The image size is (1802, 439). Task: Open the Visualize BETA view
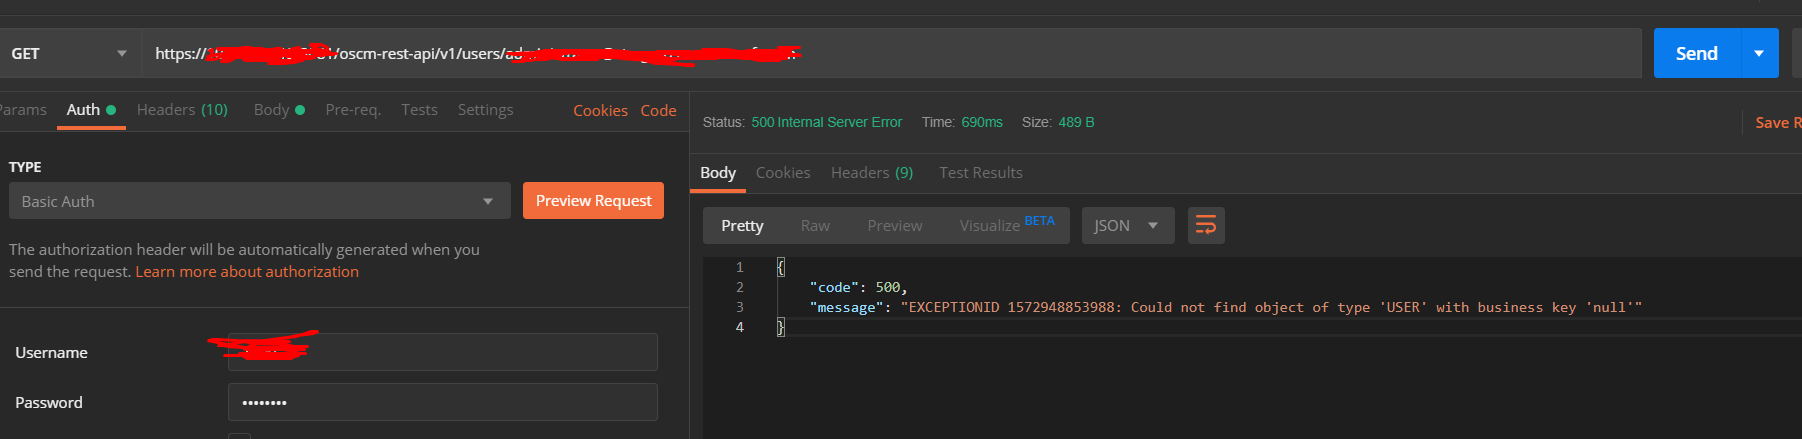1007,225
